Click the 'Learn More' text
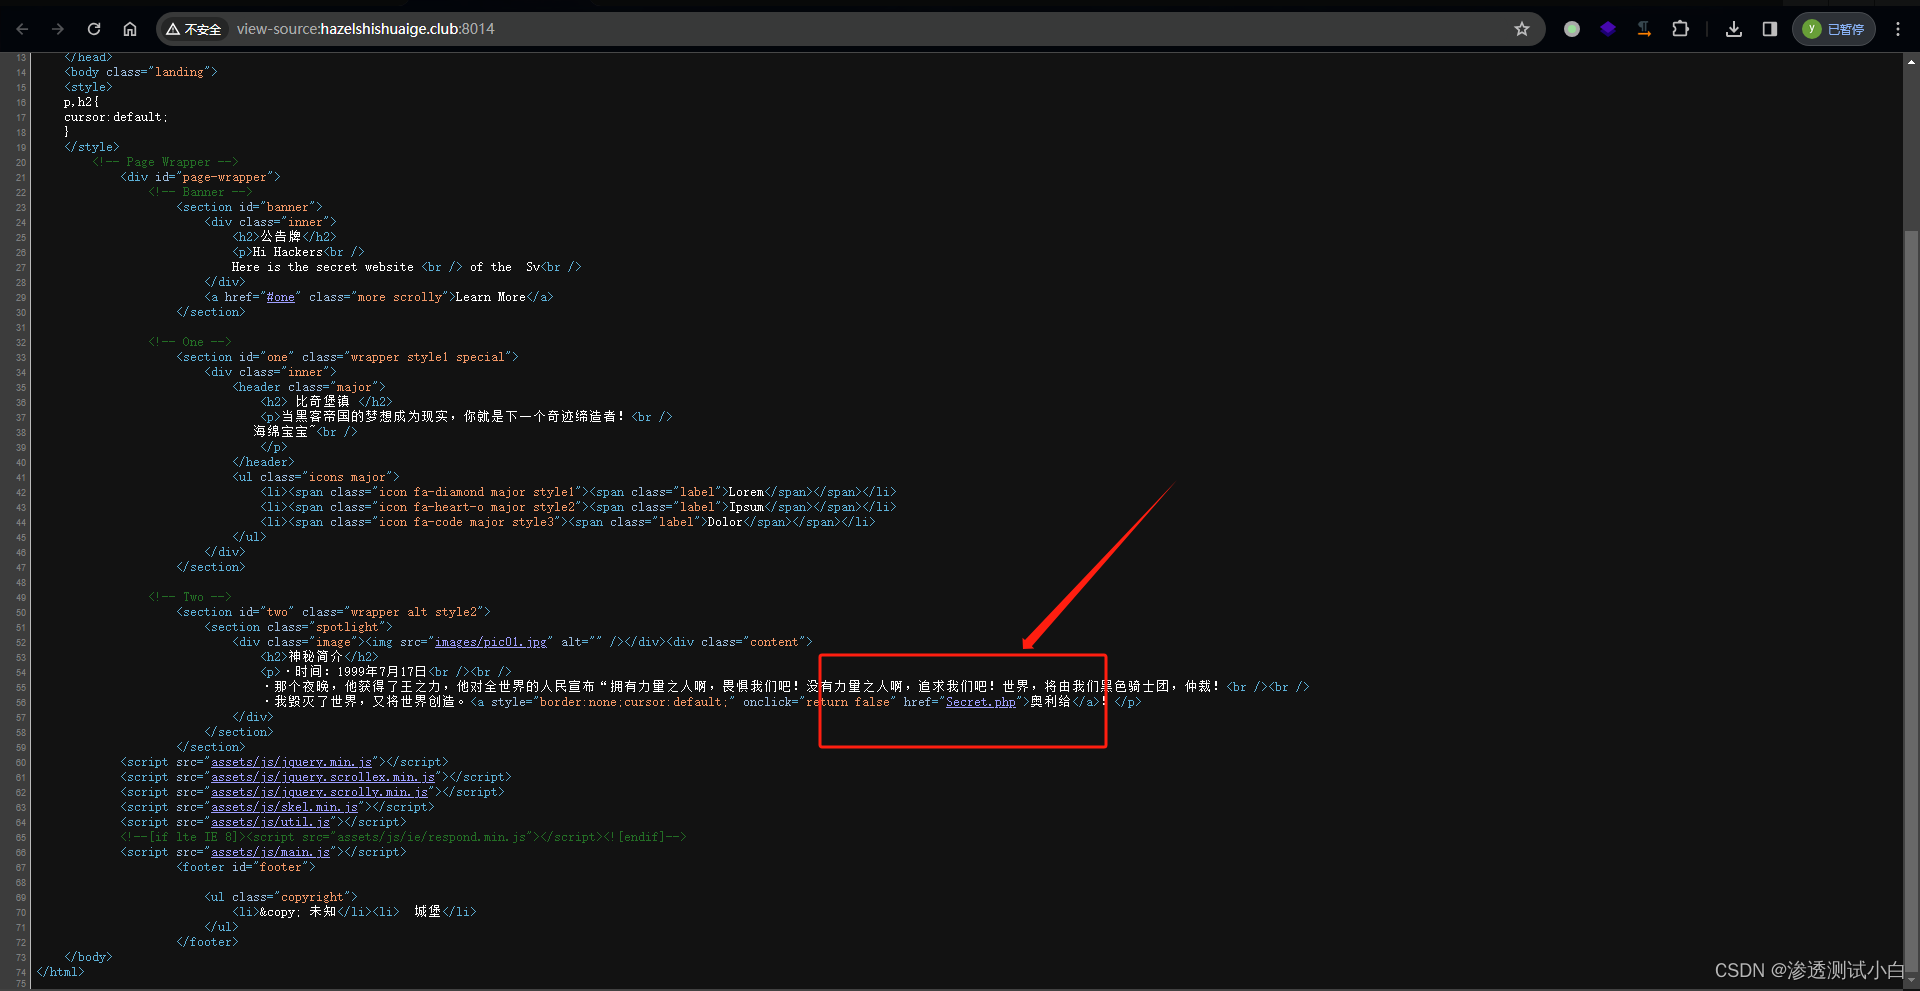Viewport: 1920px width, 991px height. pos(490,297)
